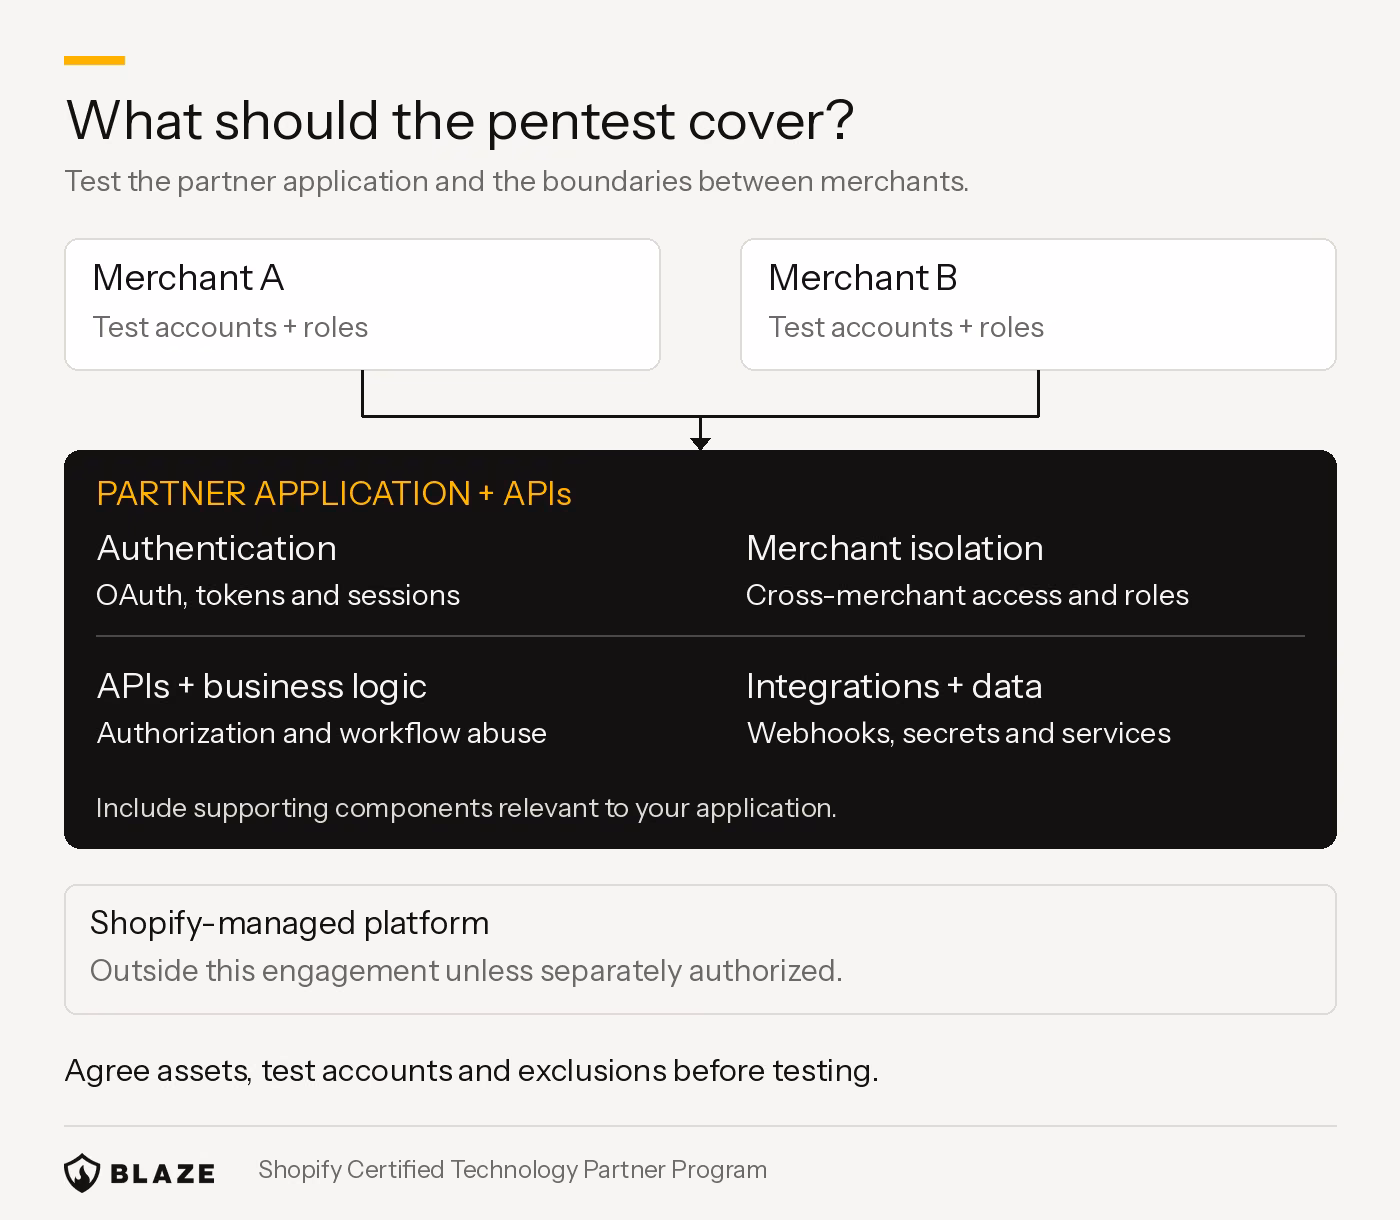Image resolution: width=1400 pixels, height=1220 pixels.
Task: Click the 'Integrations + data' heading
Action: pyautogui.click(x=894, y=686)
